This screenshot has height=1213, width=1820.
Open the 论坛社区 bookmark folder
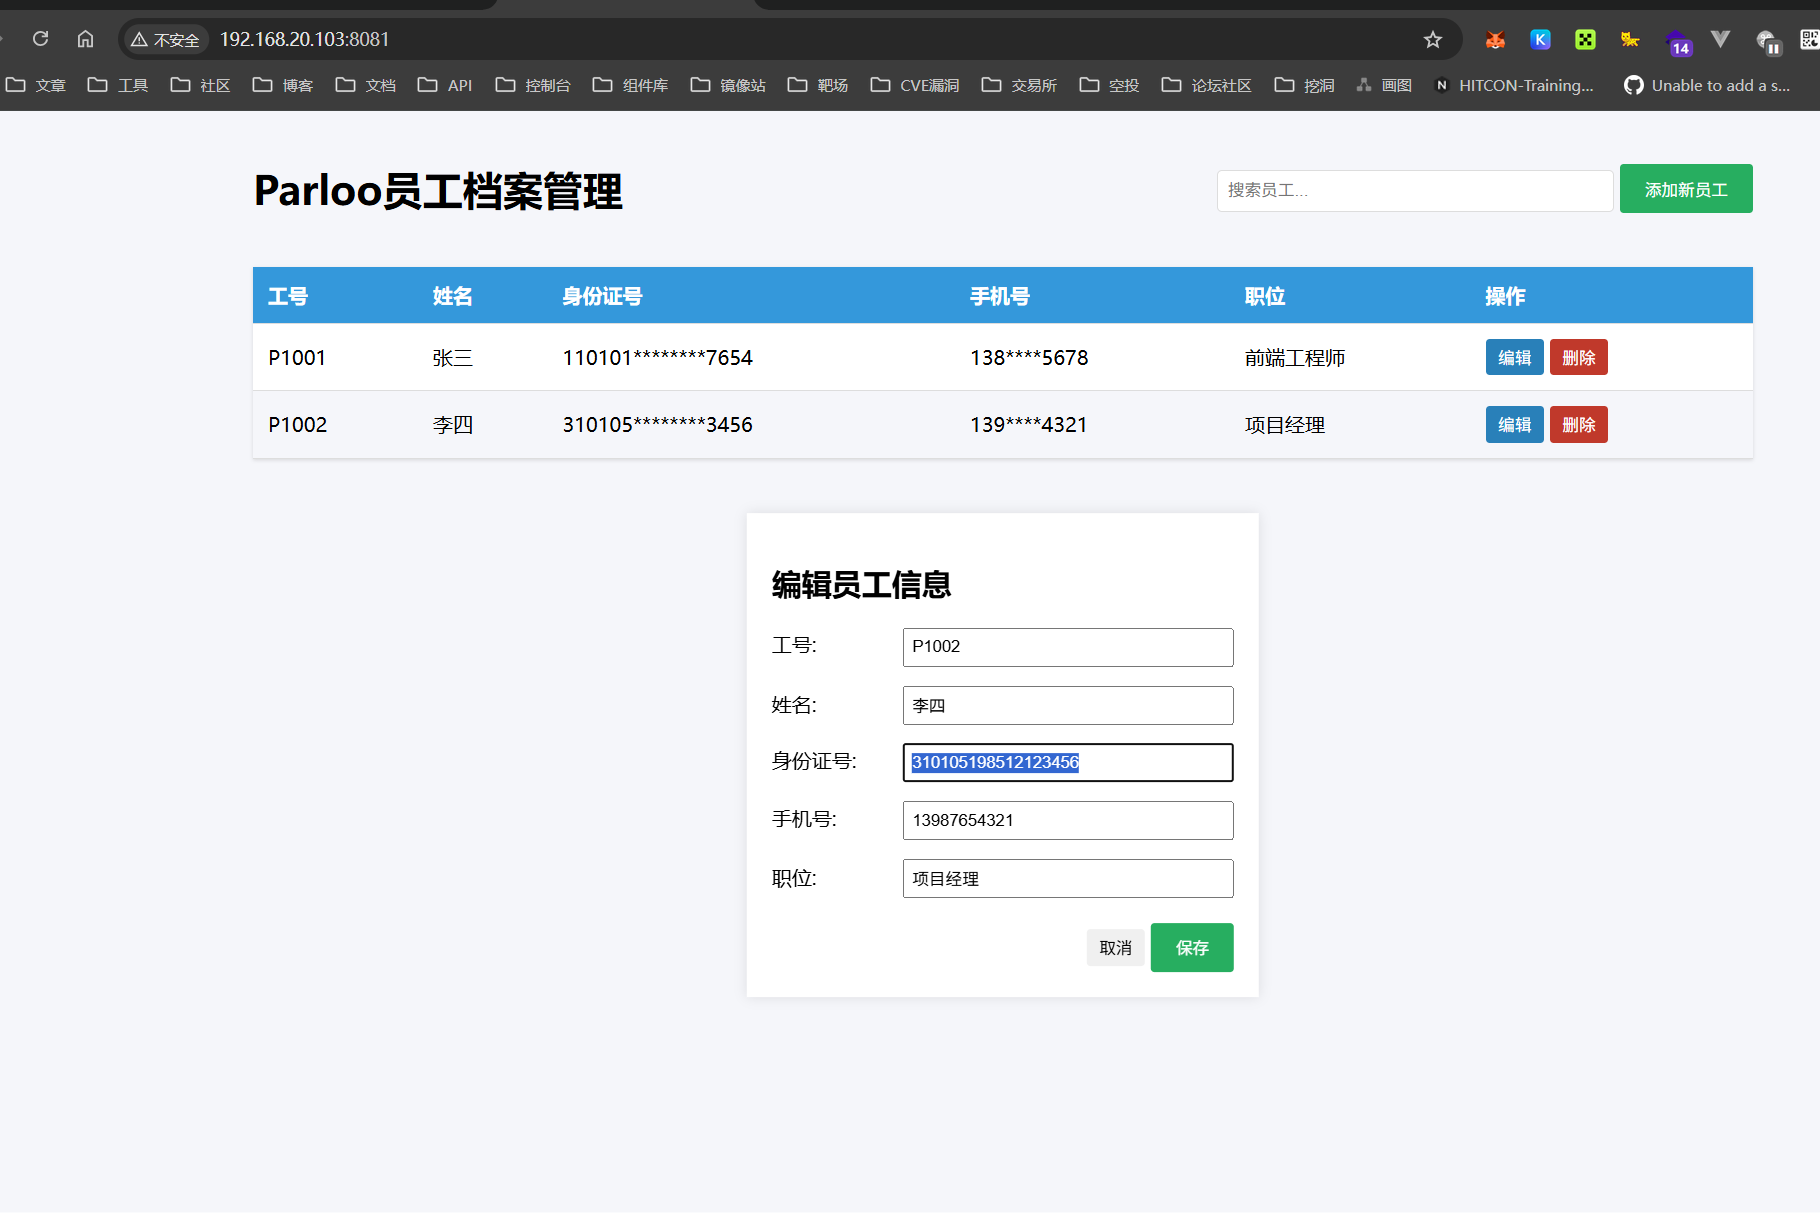1207,85
